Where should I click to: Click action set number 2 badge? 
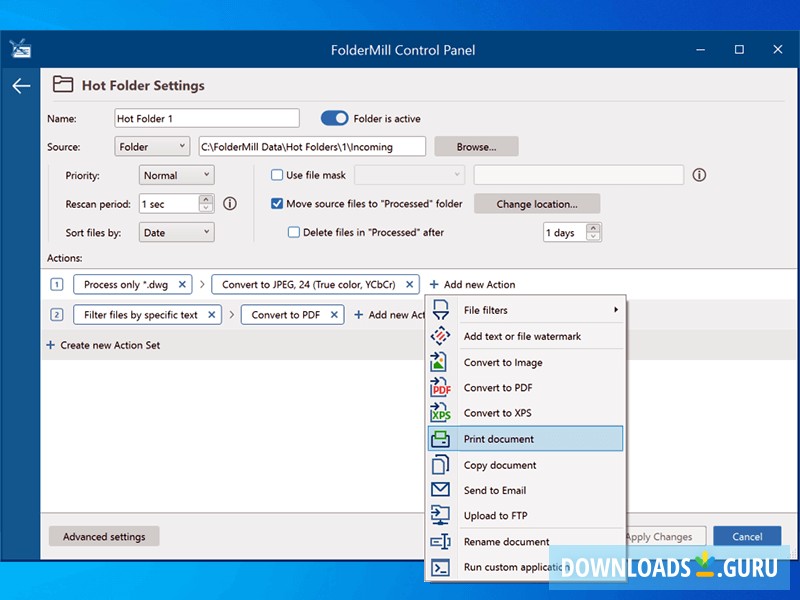coord(57,315)
